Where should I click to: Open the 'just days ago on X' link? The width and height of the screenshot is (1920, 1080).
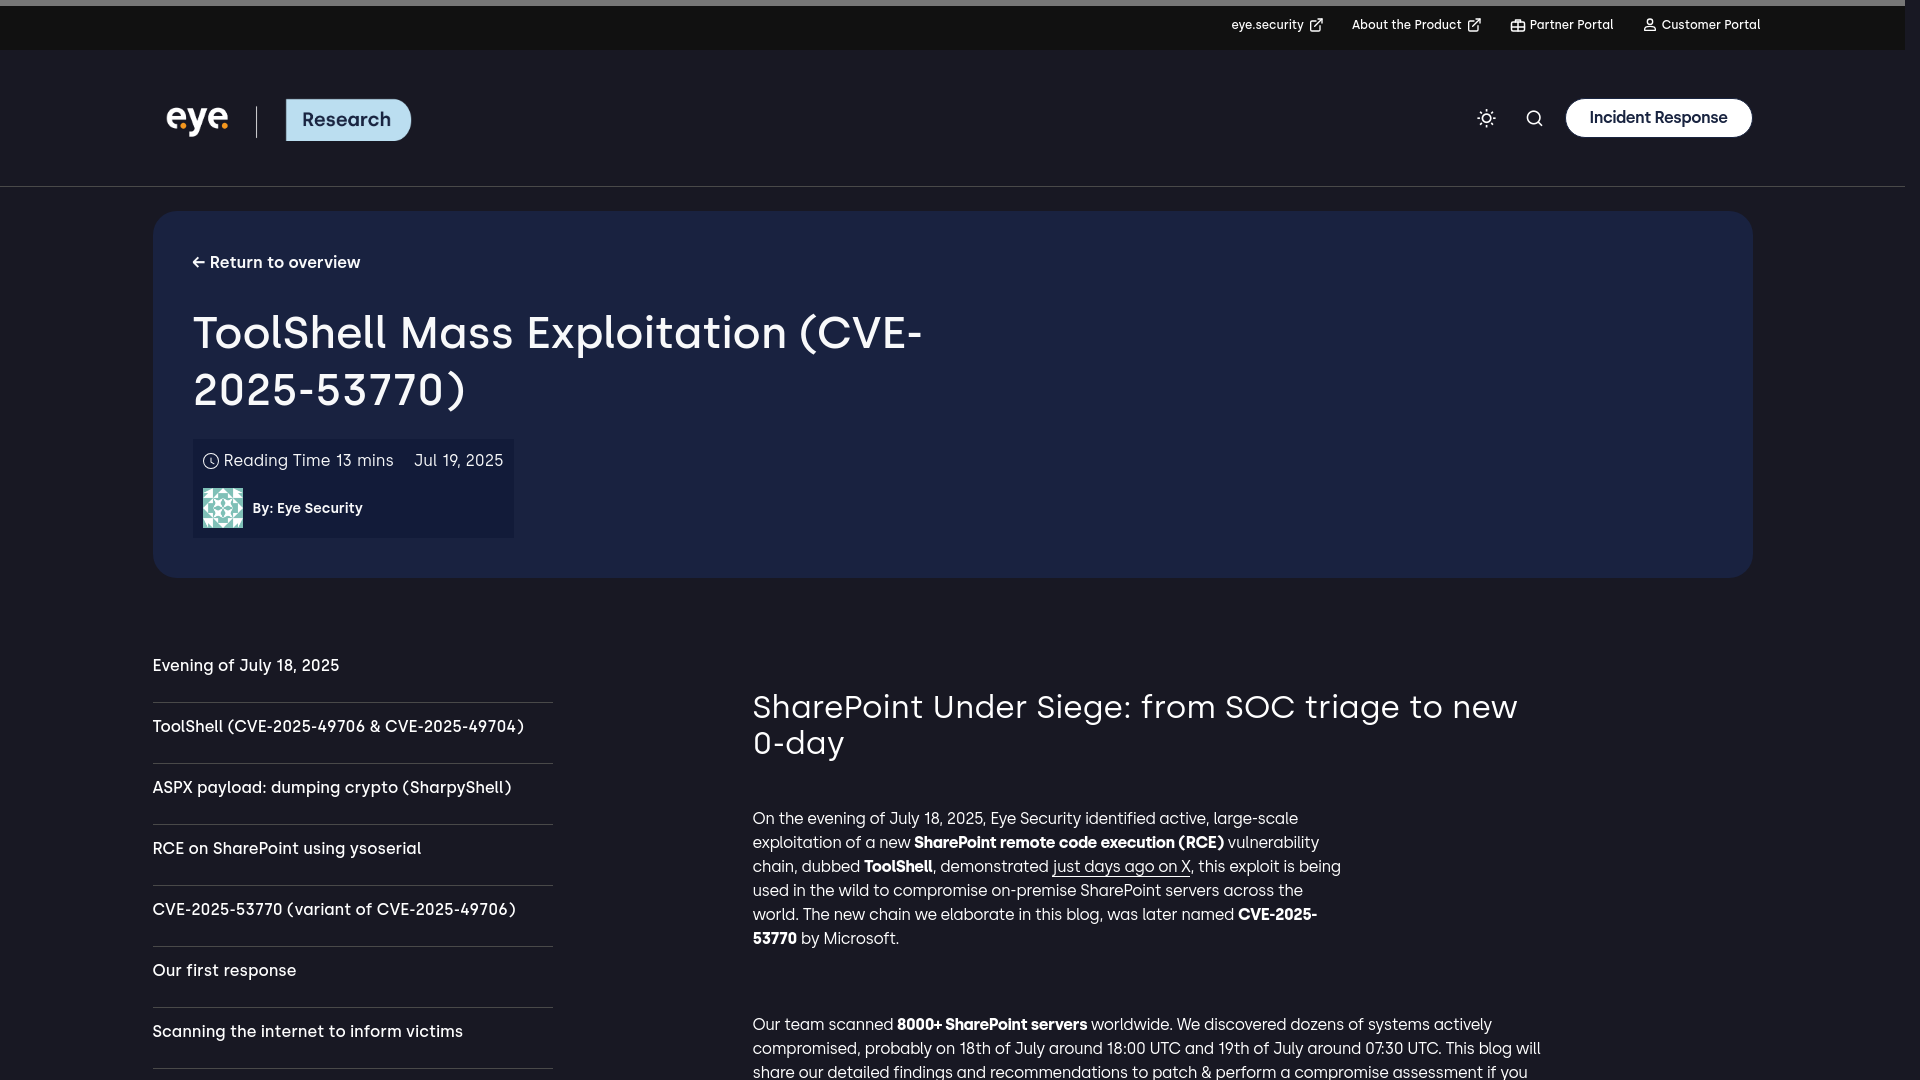pos(1121,867)
